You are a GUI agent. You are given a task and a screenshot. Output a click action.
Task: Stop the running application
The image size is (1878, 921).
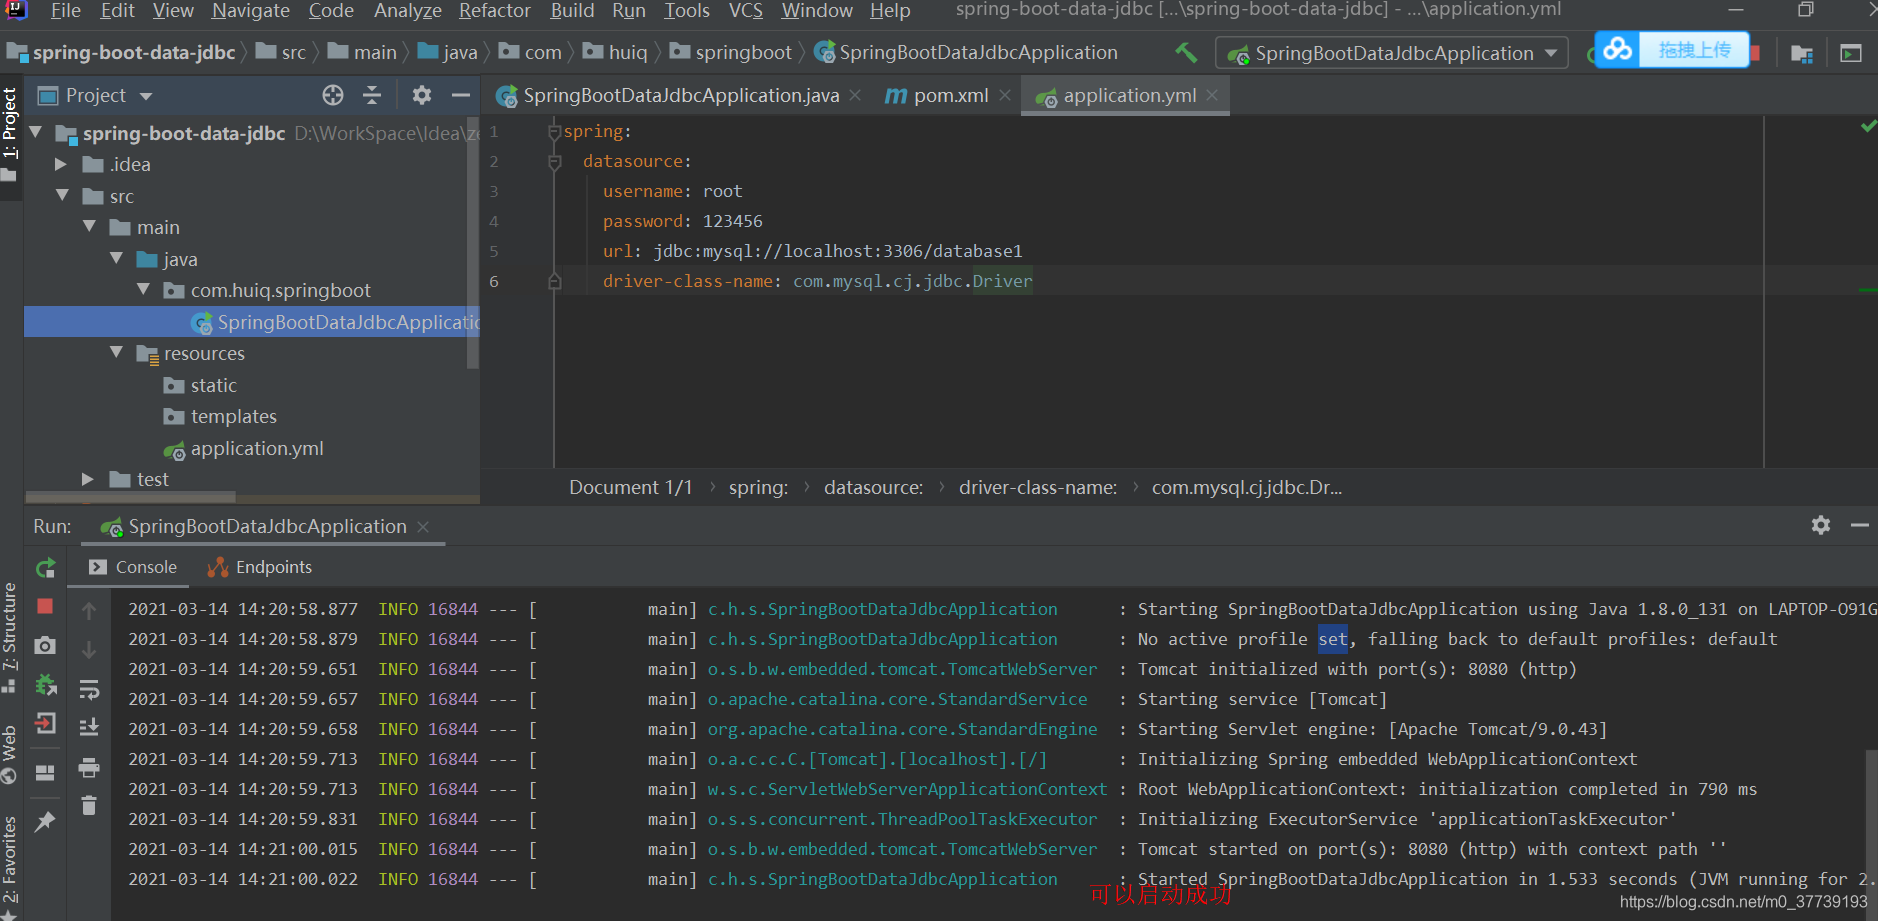pos(45,606)
